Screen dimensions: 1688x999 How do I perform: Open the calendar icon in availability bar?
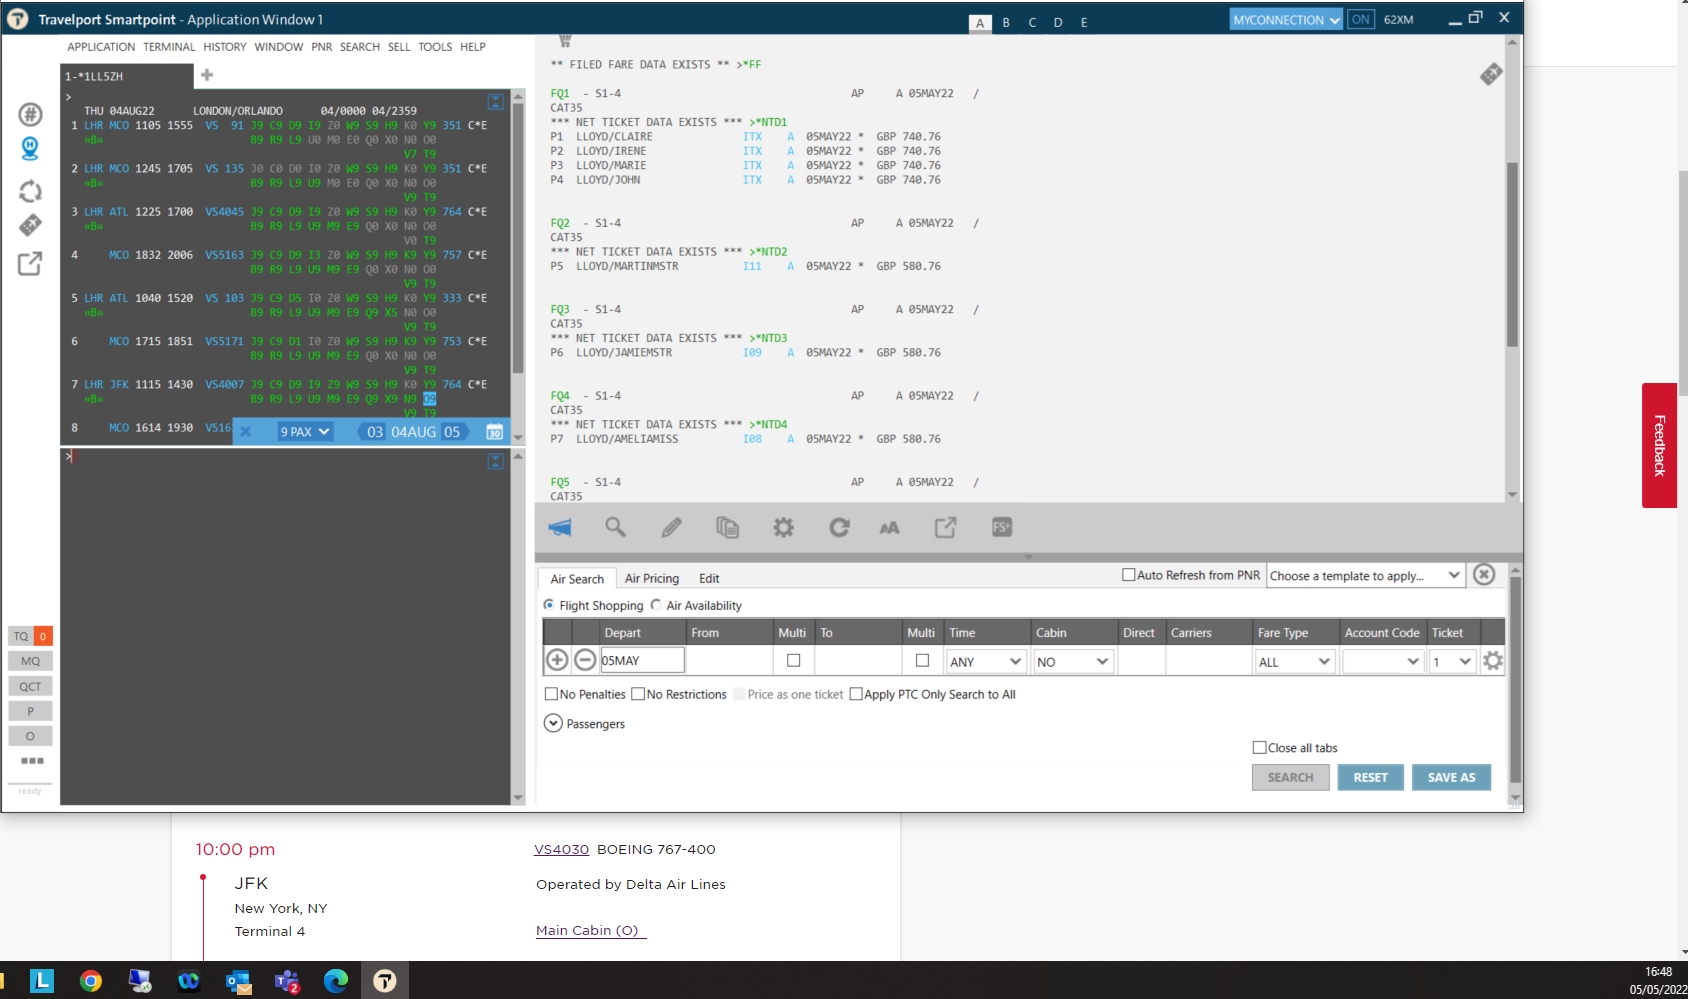494,432
